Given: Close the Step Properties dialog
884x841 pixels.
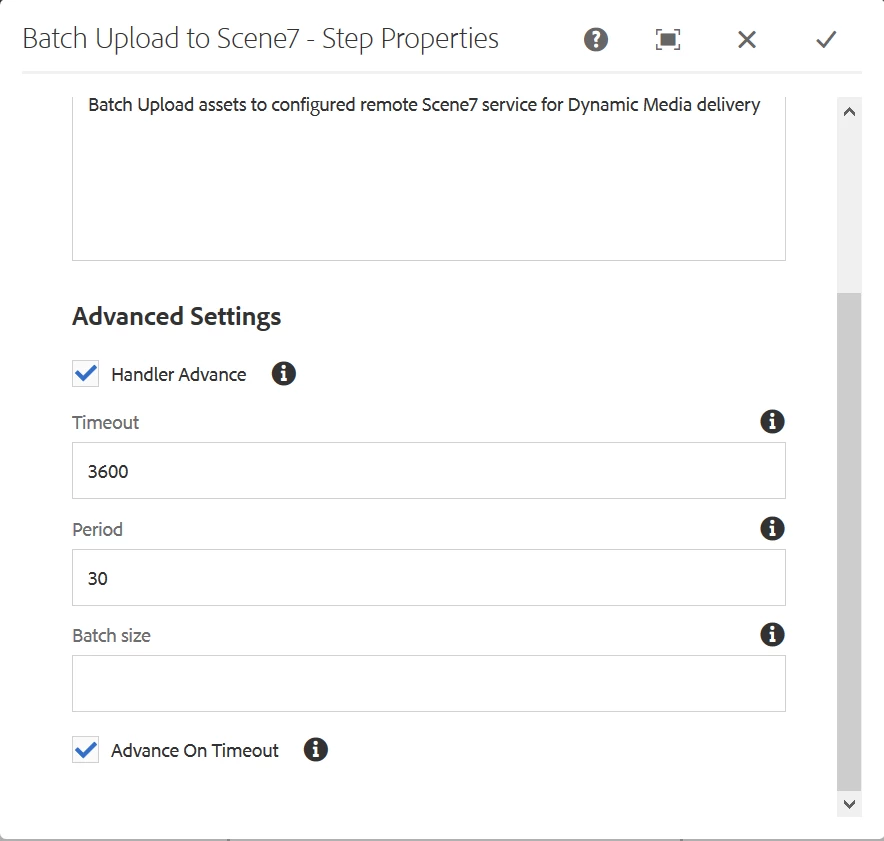Looking at the screenshot, I should 746,39.
